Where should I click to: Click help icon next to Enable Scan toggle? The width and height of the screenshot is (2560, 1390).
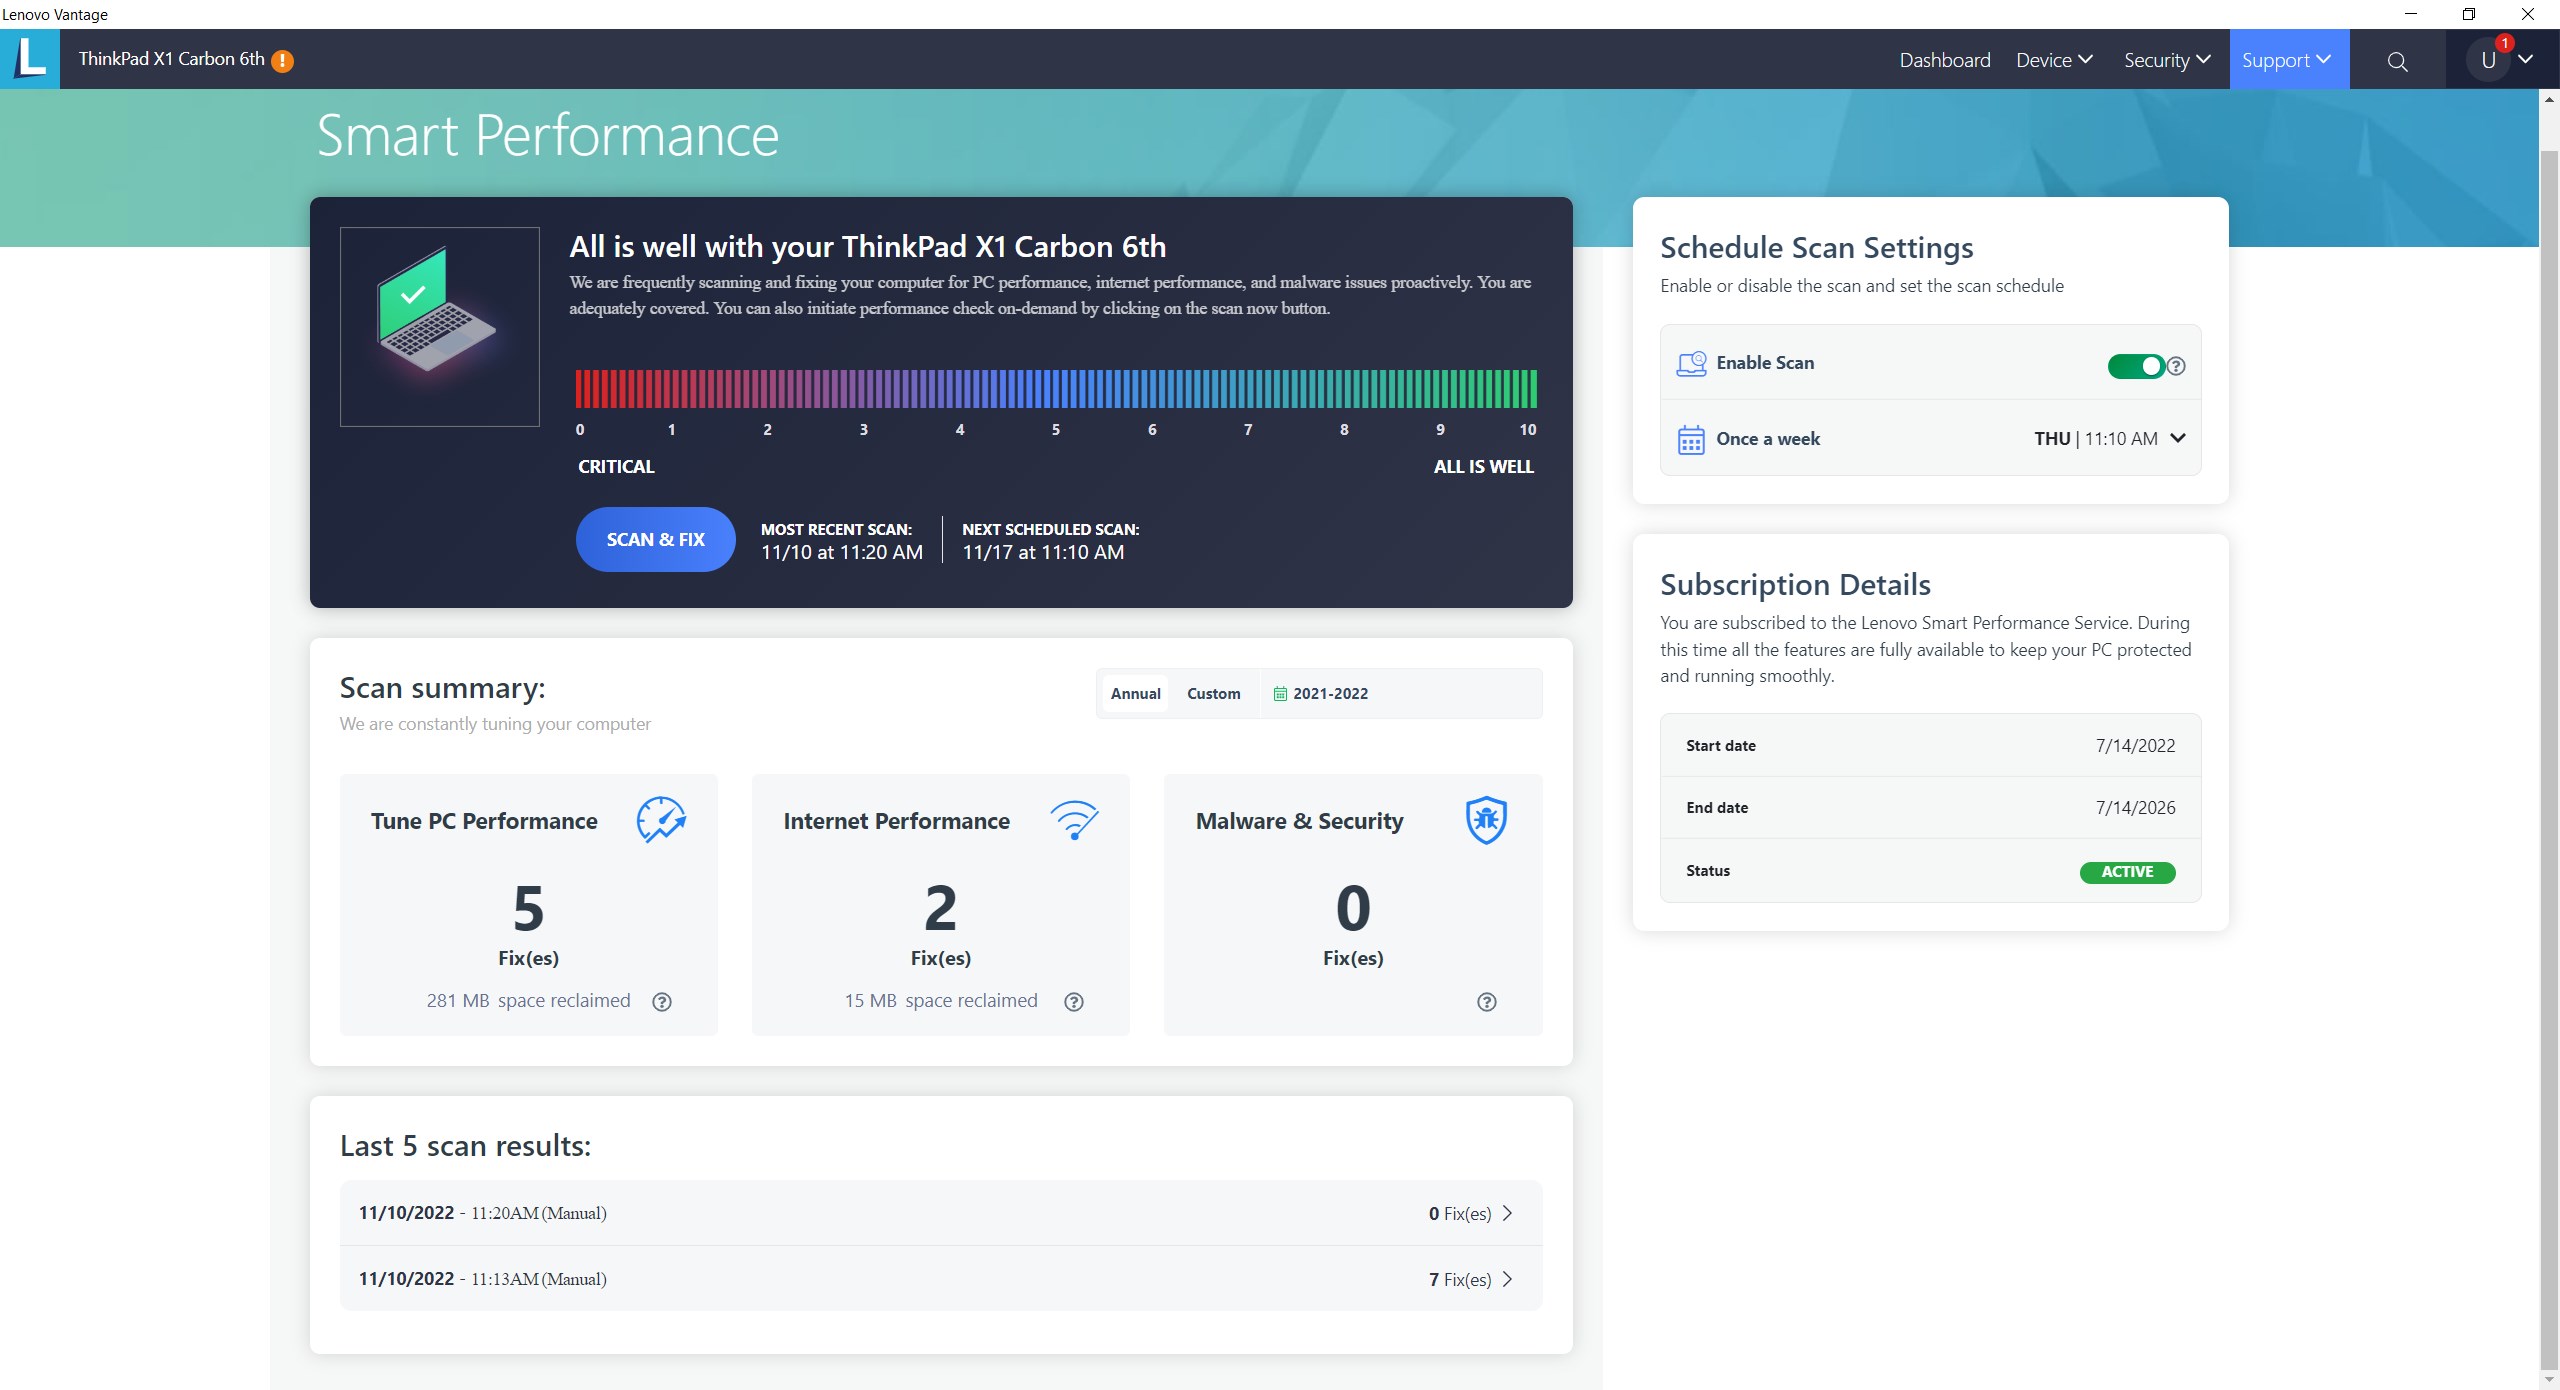pyautogui.click(x=2176, y=366)
